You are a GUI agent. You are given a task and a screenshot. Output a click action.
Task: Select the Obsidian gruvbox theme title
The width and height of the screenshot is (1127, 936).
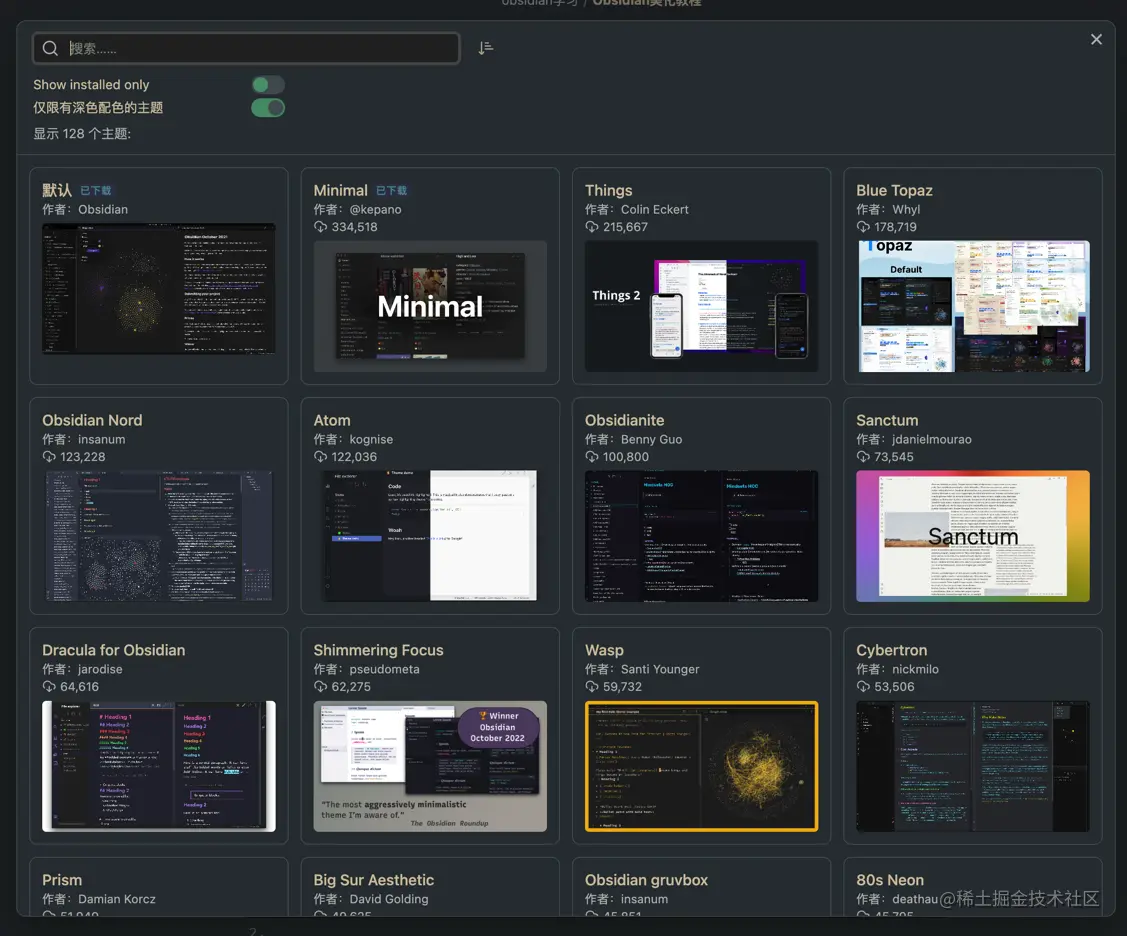click(646, 881)
